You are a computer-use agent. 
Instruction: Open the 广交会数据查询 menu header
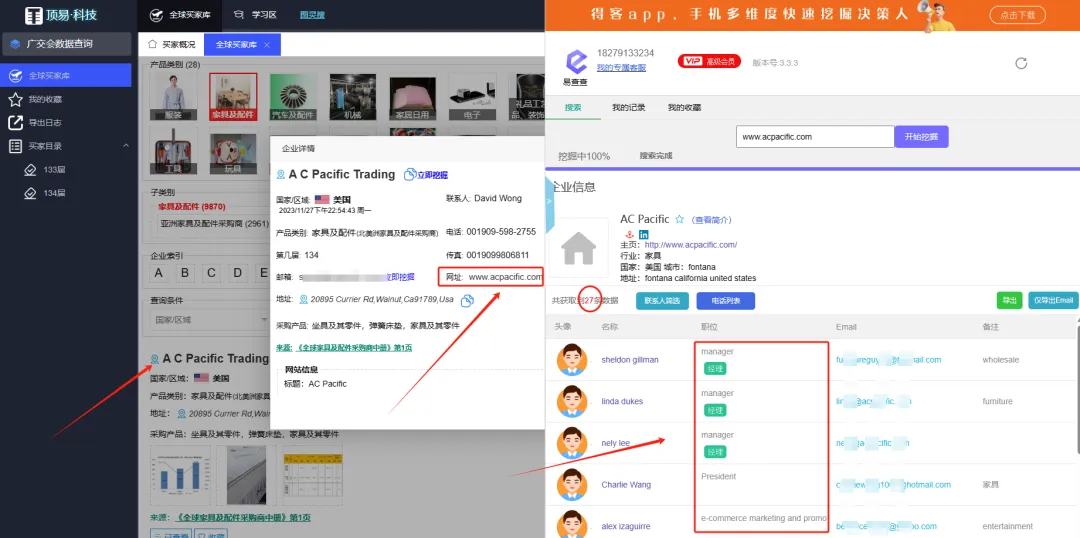(67, 44)
